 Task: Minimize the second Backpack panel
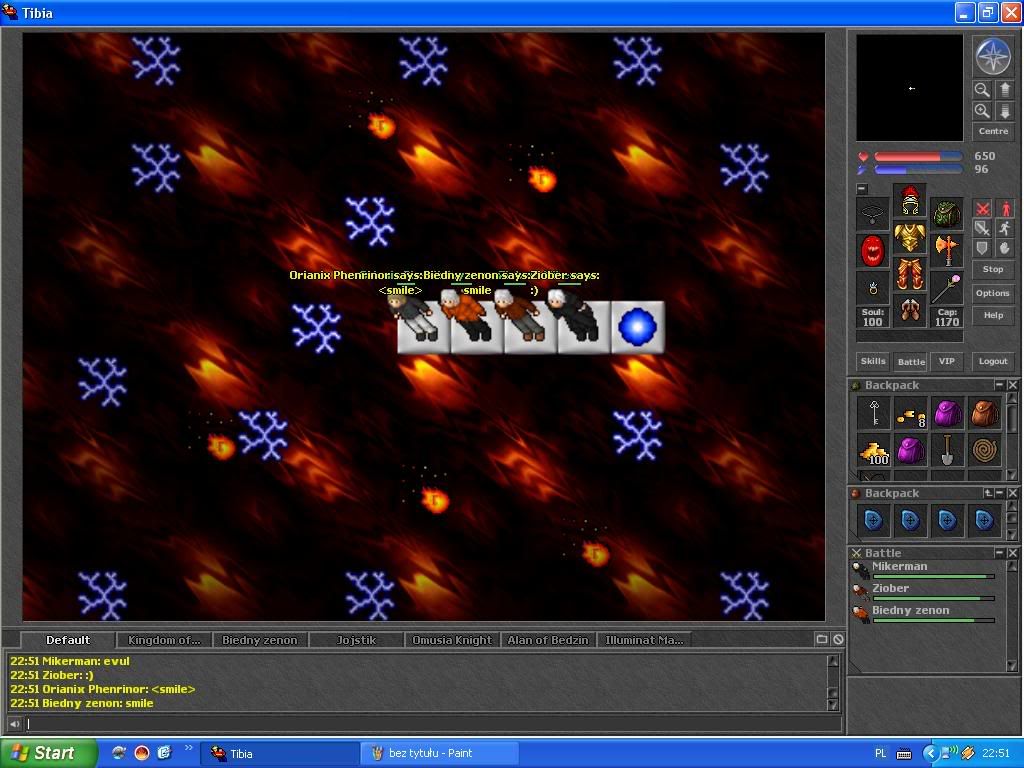[1000, 493]
